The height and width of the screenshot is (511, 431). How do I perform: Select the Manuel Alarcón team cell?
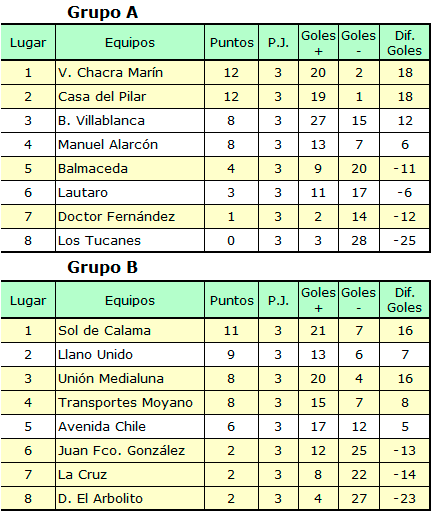[x=130, y=145]
